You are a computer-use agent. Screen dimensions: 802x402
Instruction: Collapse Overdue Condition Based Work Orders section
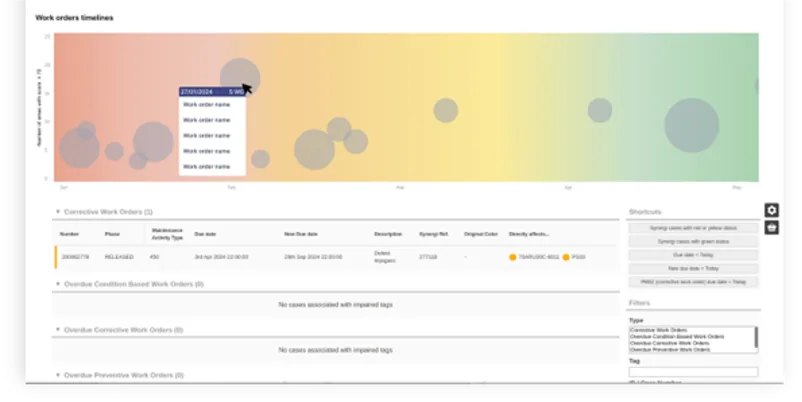click(58, 283)
